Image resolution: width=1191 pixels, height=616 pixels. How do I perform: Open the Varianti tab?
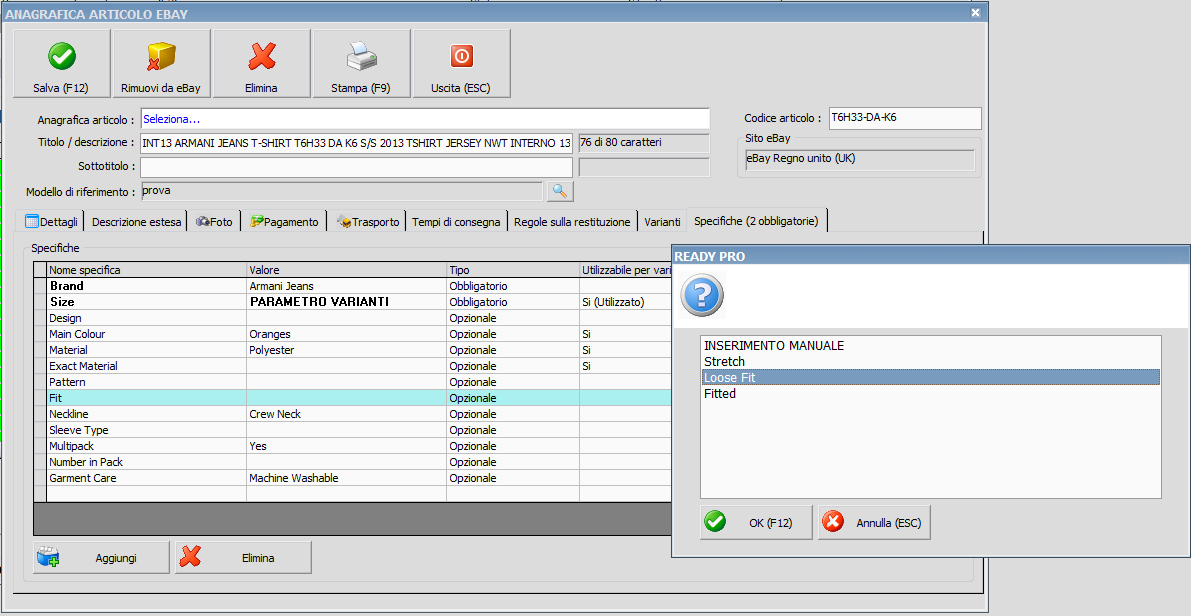point(662,222)
